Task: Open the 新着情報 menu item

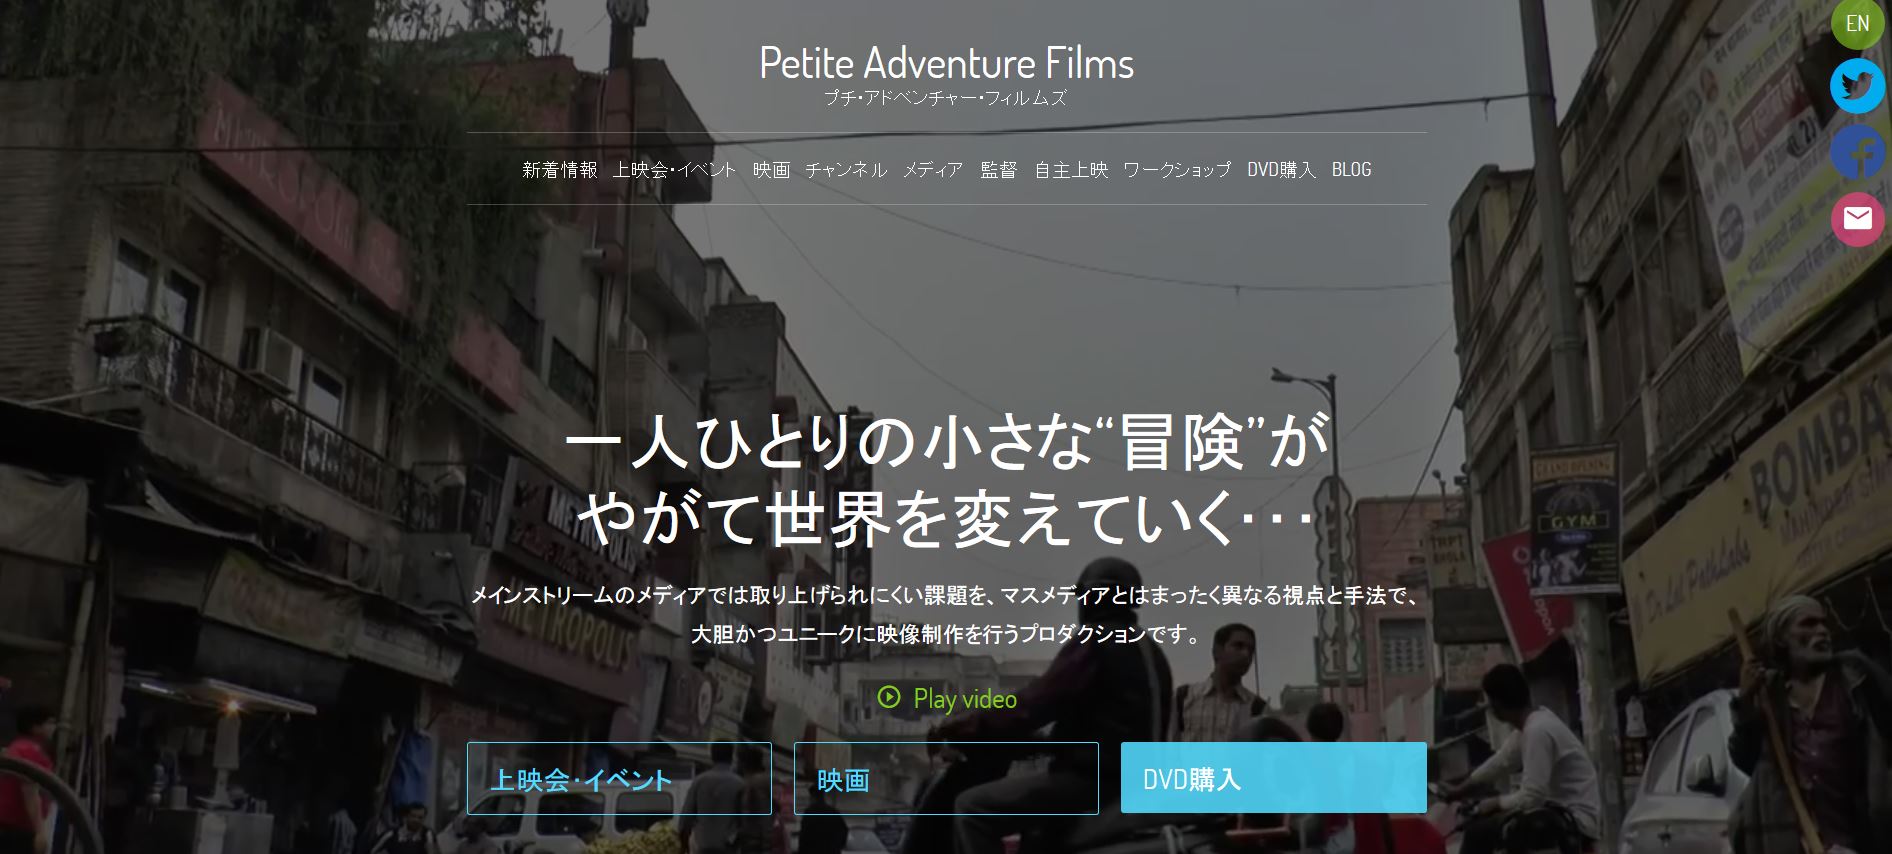Action: tap(560, 170)
